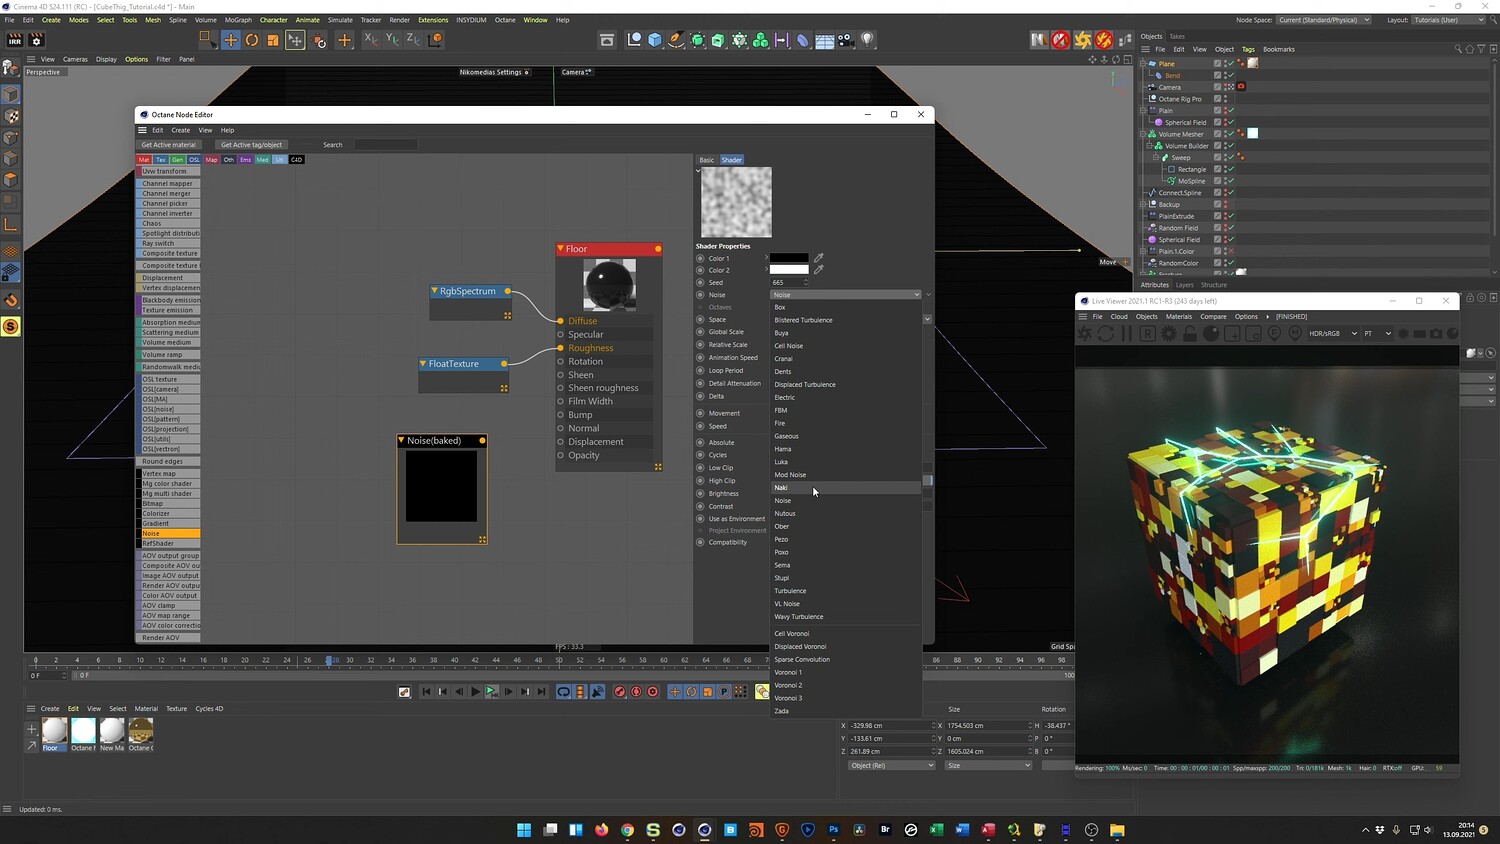Go to start of animation
This screenshot has width=1500, height=844.
click(426, 692)
